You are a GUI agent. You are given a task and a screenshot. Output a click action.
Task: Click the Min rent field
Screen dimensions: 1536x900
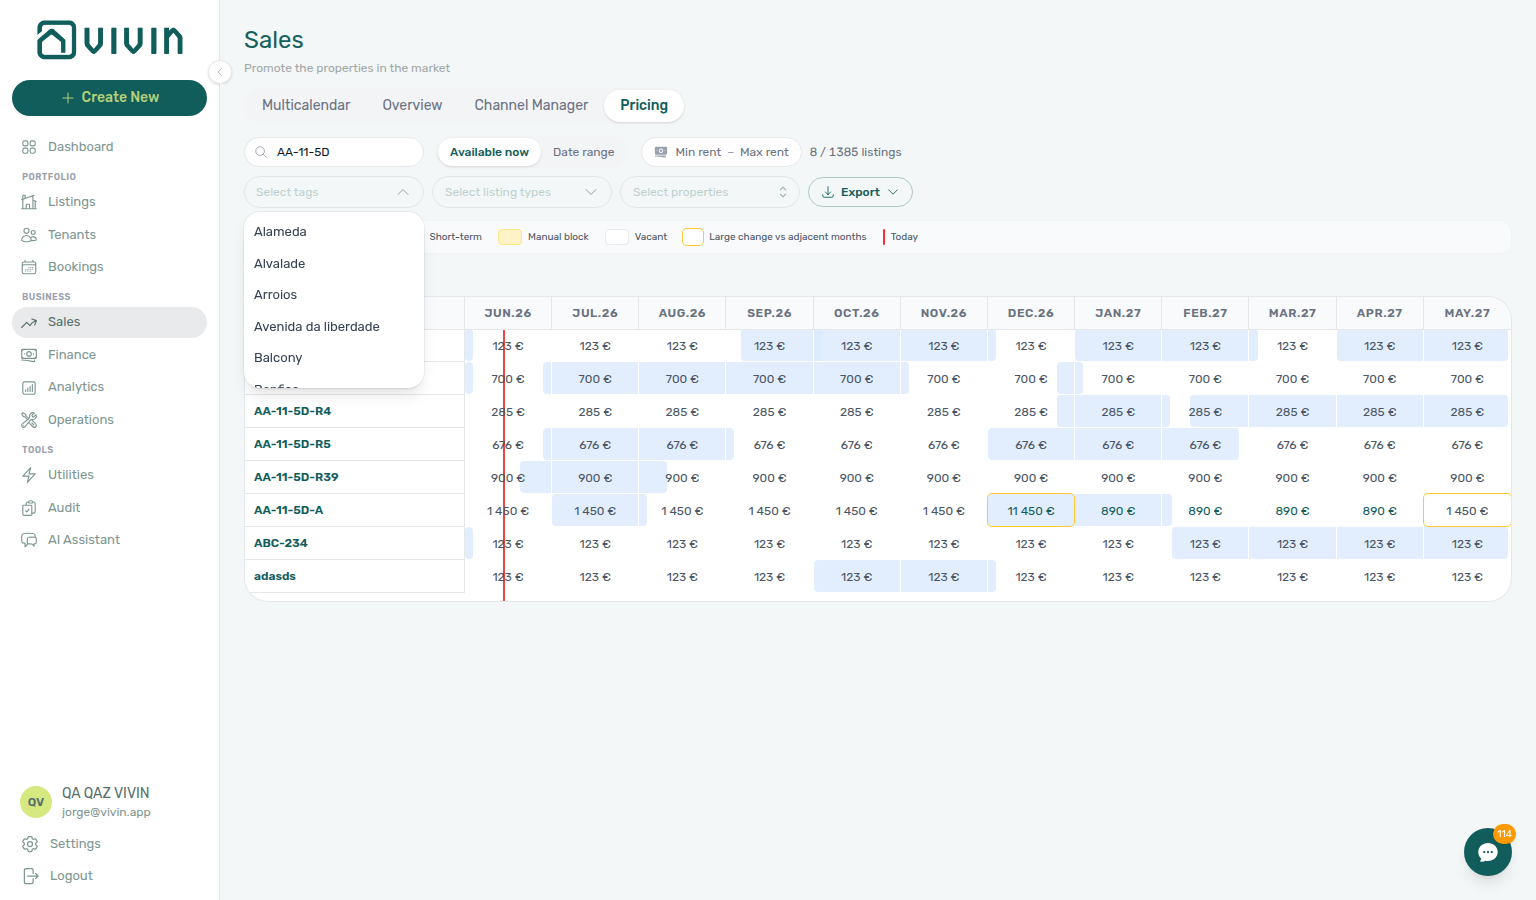coord(698,152)
